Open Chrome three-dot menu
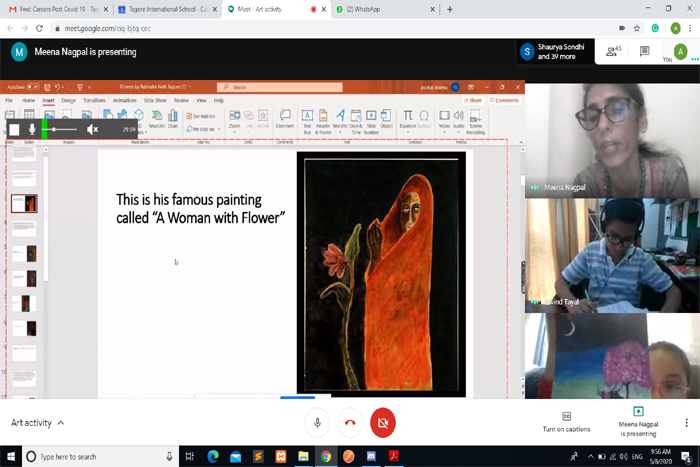 tap(690, 28)
